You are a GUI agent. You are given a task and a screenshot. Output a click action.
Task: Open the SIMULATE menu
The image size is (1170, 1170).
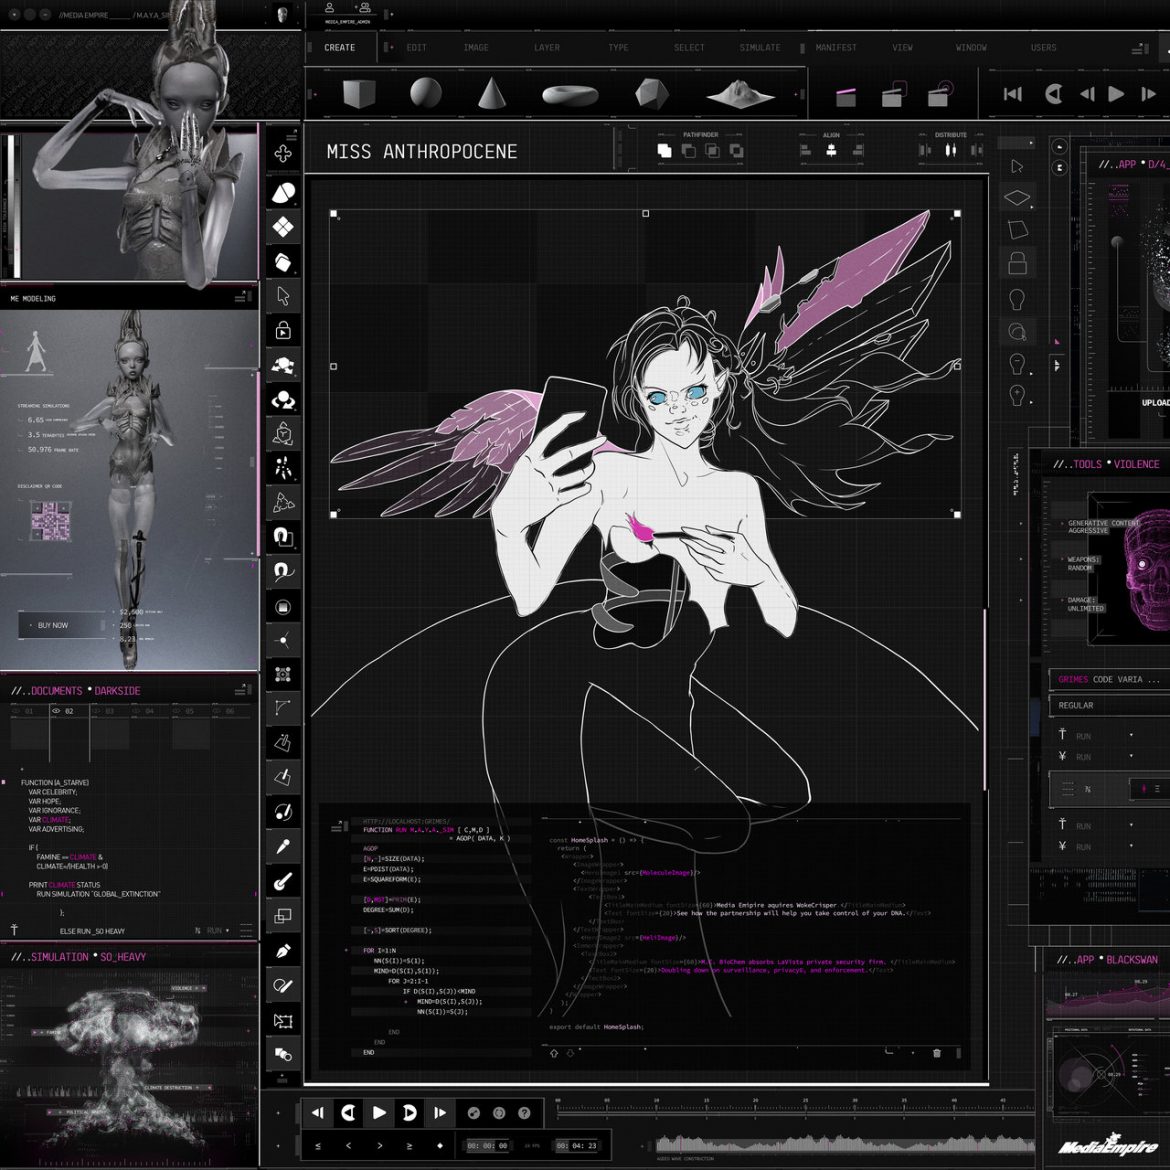[x=760, y=47]
